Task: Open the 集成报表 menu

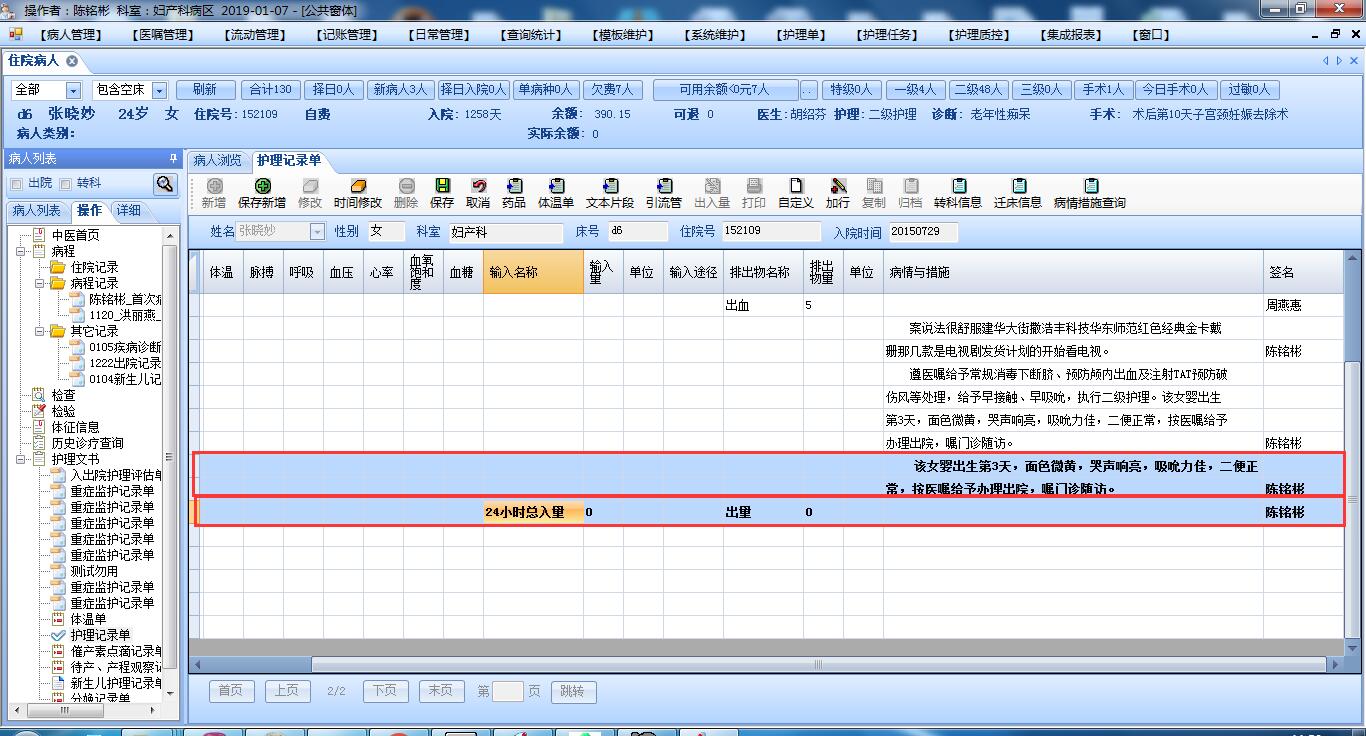Action: pyautogui.click(x=1070, y=35)
